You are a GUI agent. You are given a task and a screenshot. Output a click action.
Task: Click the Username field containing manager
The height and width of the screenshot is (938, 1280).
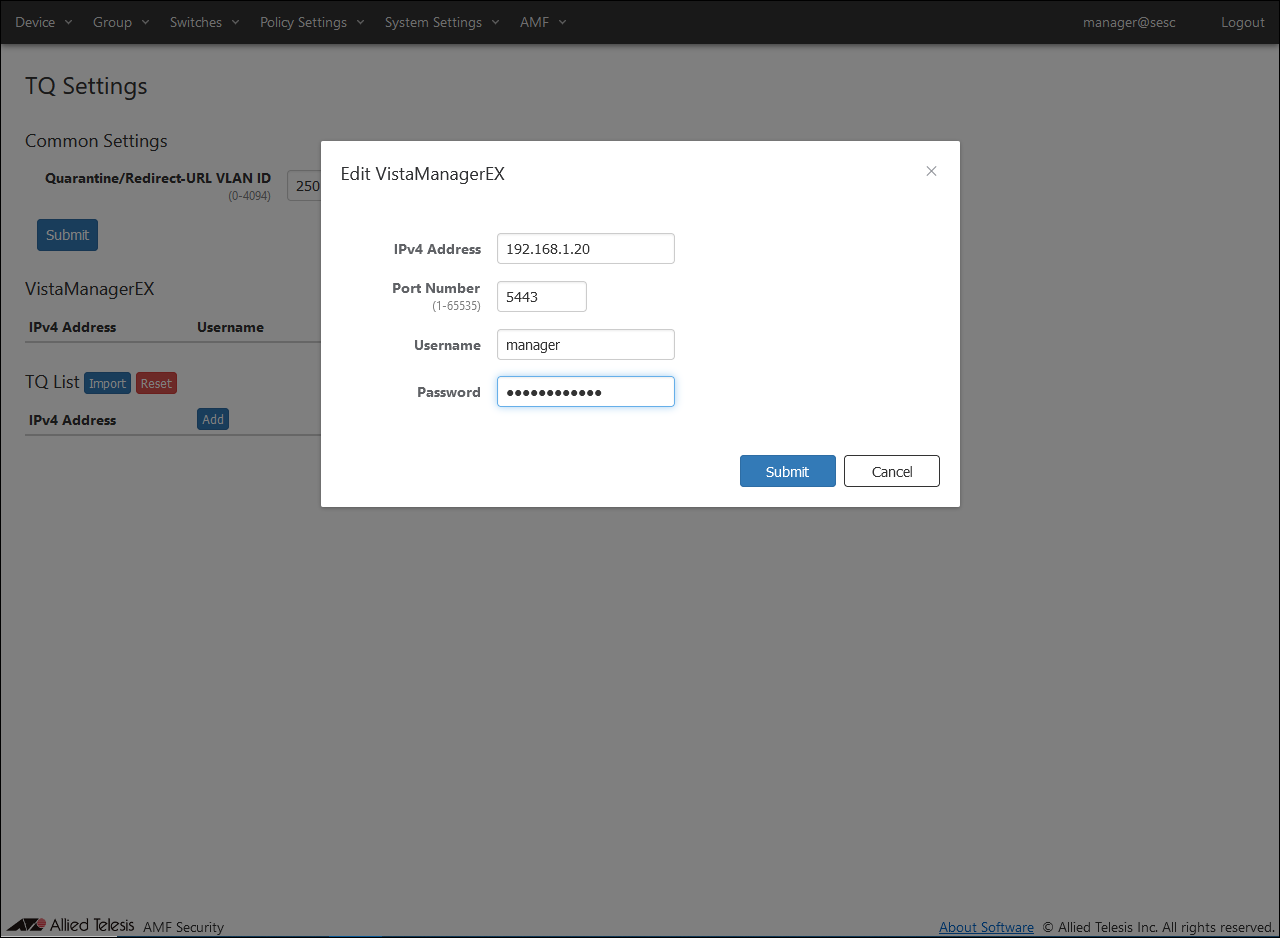(586, 345)
